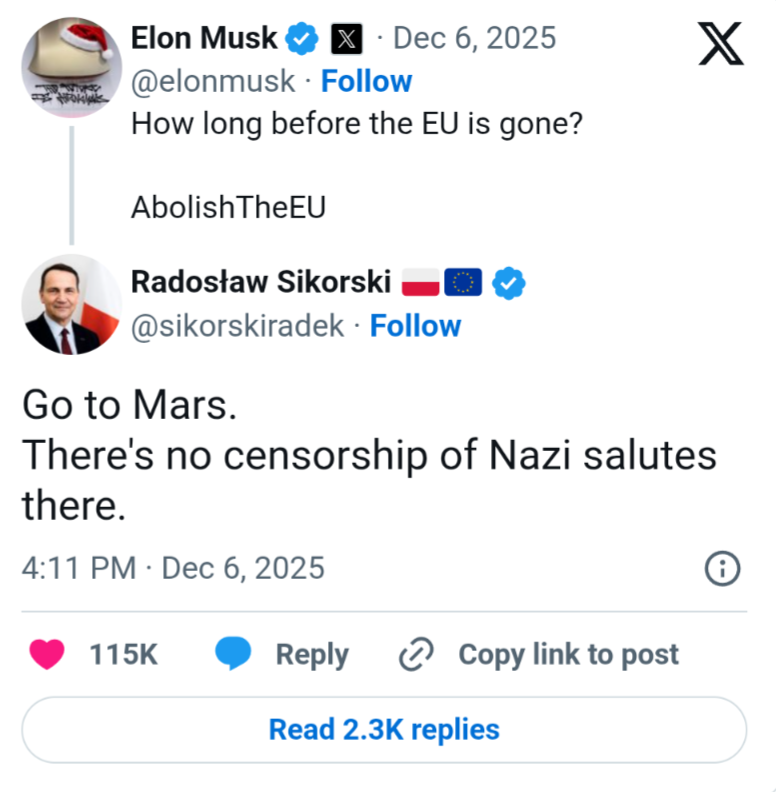Follow the @sikorskiradek account

coord(415,326)
